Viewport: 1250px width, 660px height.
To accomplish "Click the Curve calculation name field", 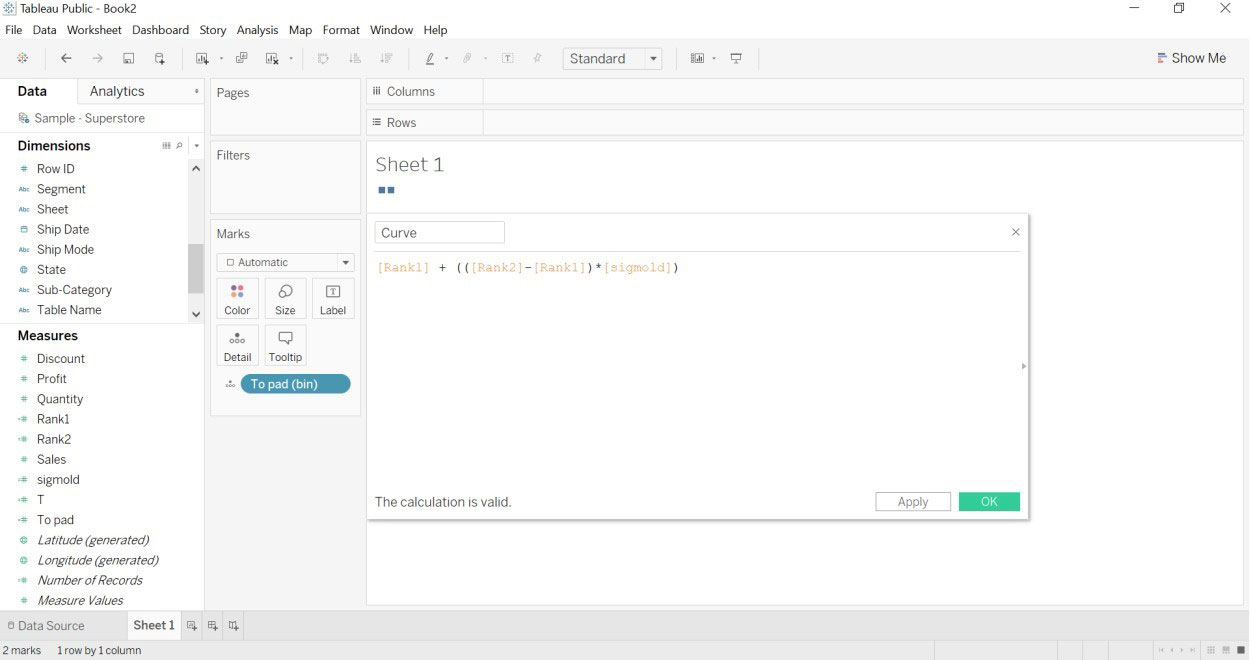I will 440,233.
